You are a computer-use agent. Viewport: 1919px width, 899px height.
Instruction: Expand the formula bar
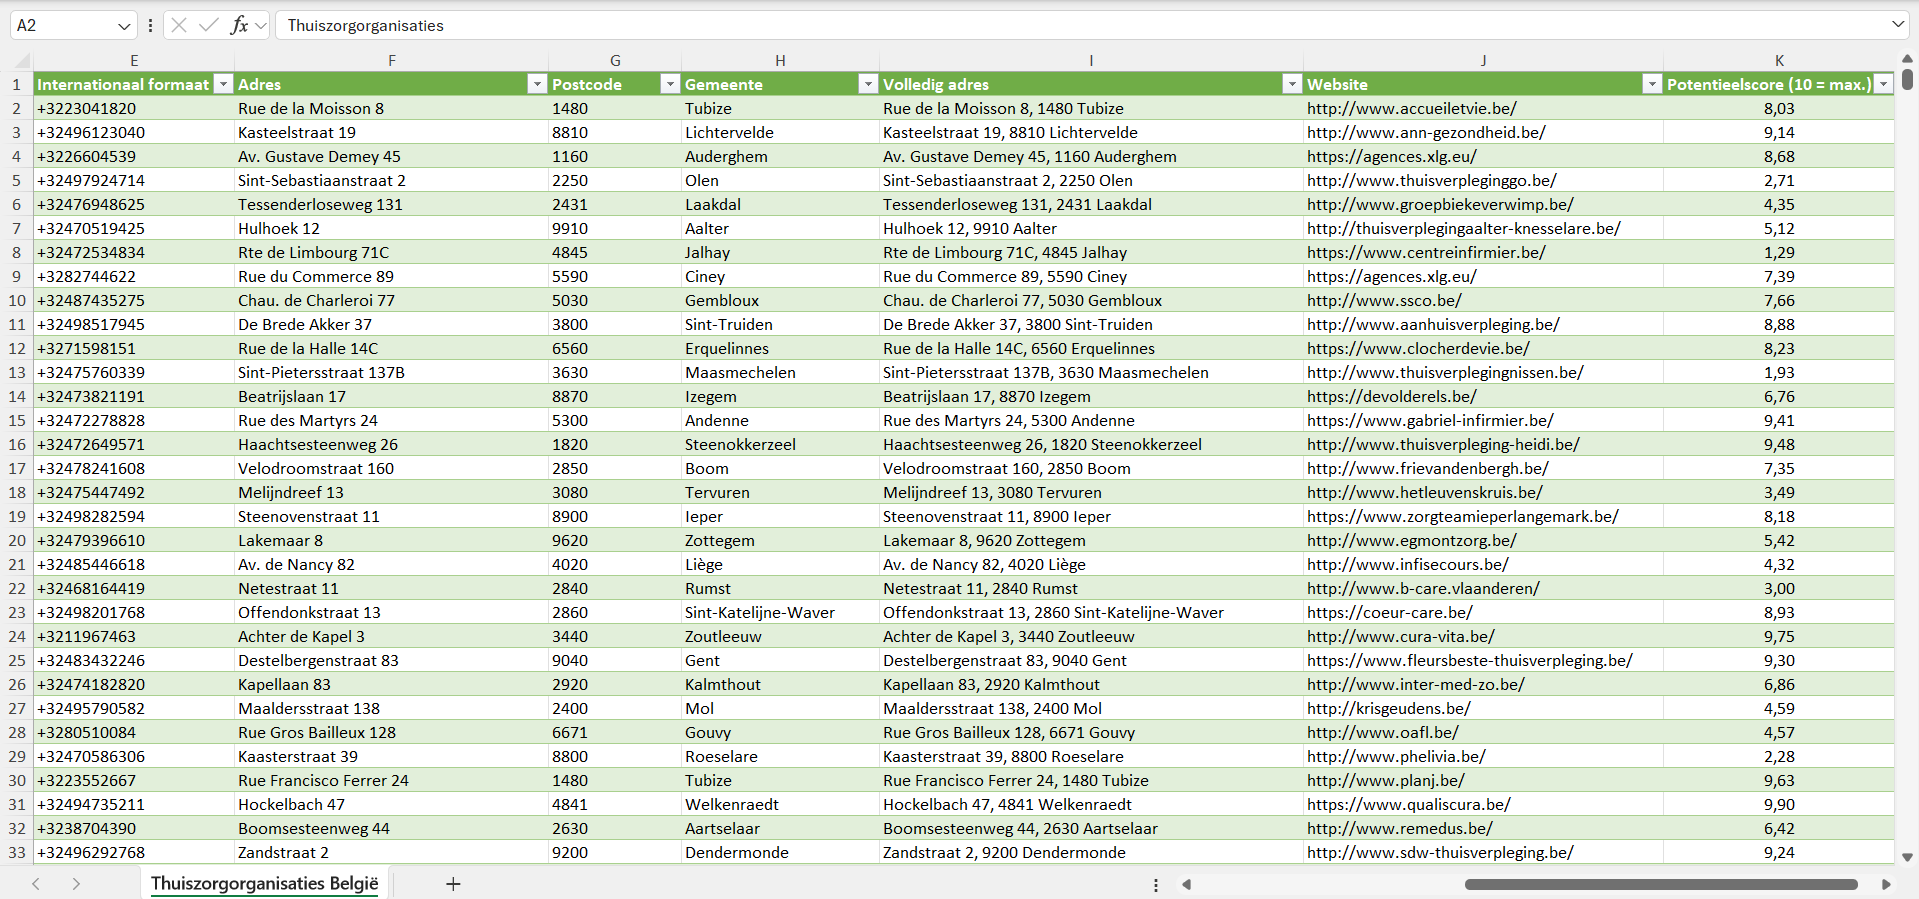(x=1897, y=25)
